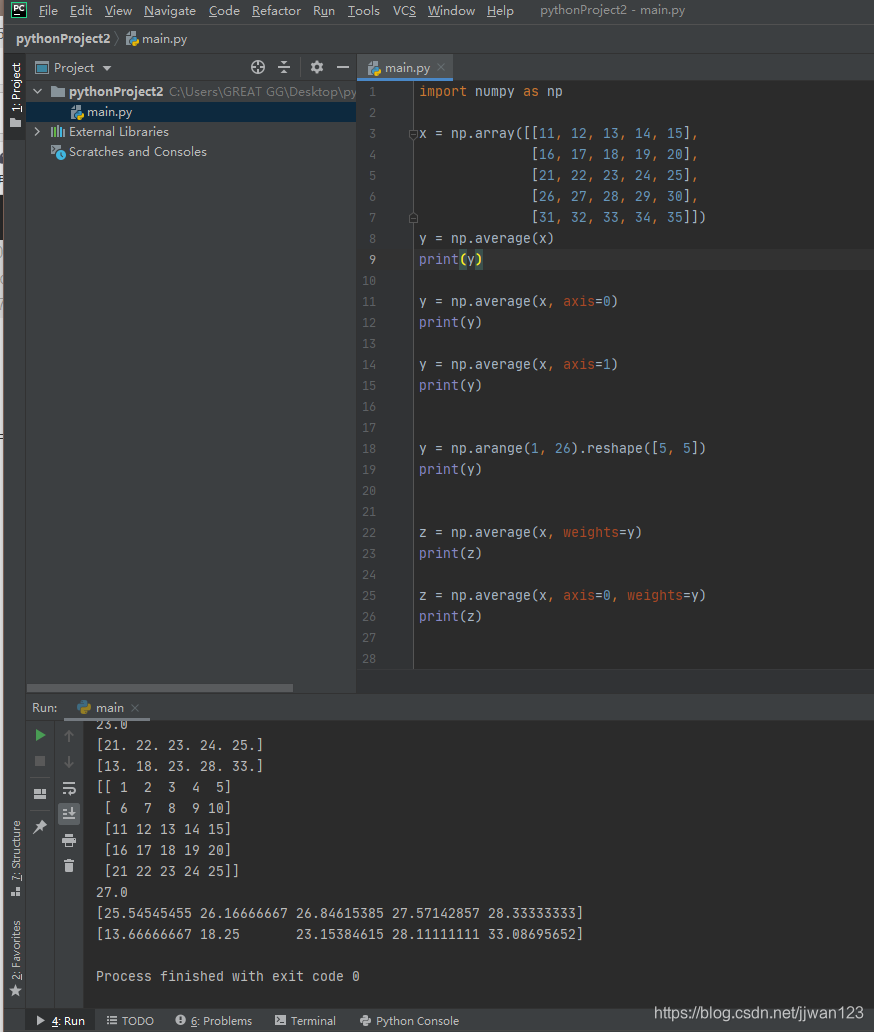Click the PyCharm application logo icon

click(x=18, y=10)
